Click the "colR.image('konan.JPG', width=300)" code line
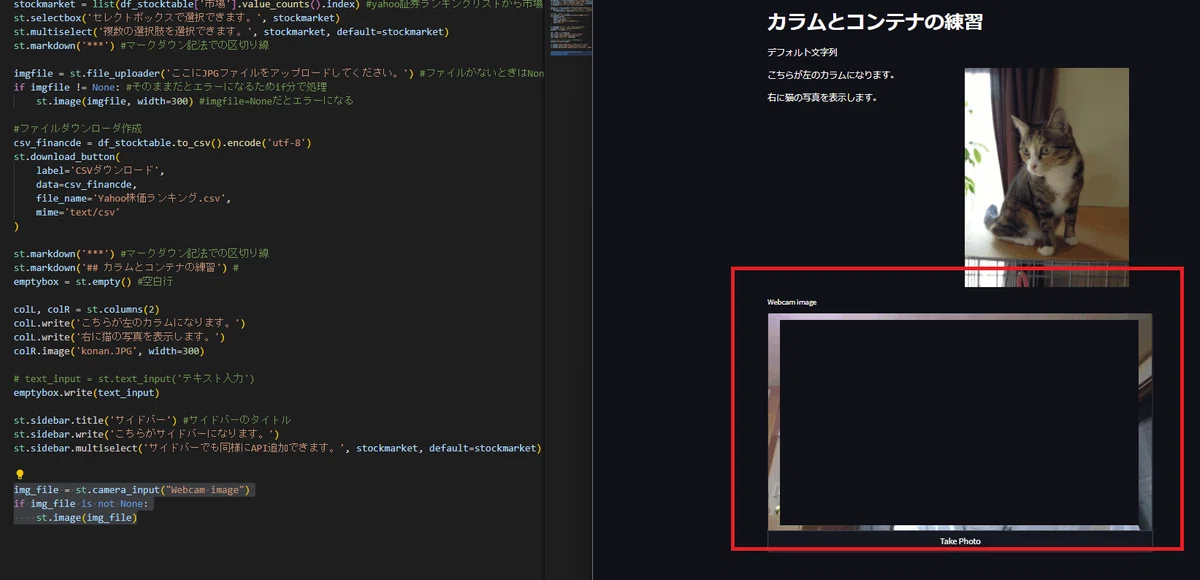Image resolution: width=1200 pixels, height=580 pixels. 109,351
